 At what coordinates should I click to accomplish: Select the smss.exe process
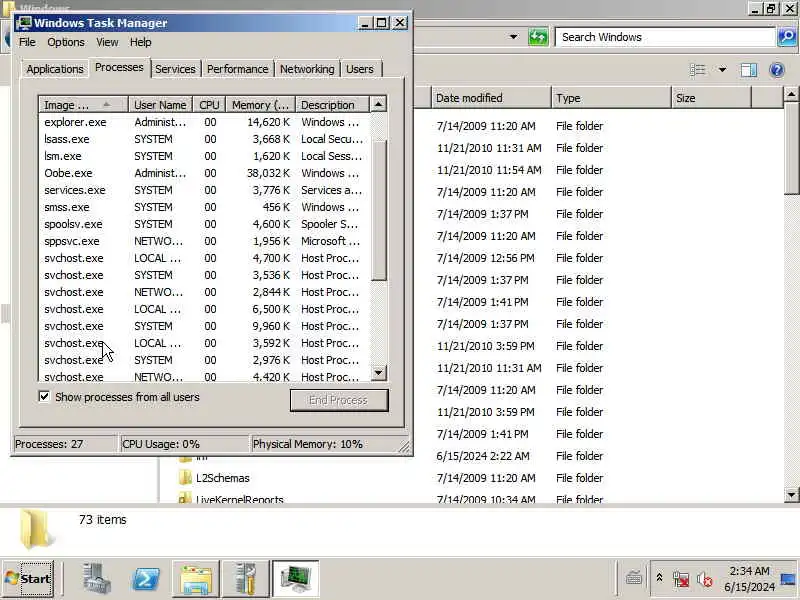coord(204,207)
